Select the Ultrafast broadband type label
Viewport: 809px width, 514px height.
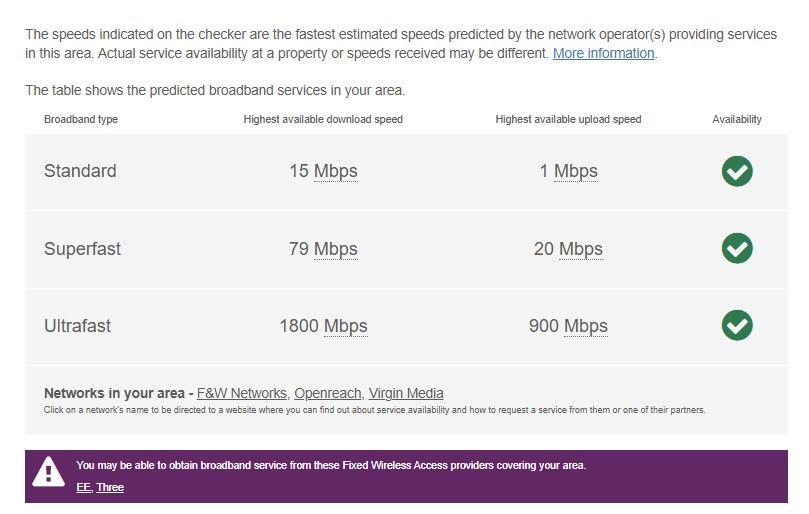[x=77, y=326]
